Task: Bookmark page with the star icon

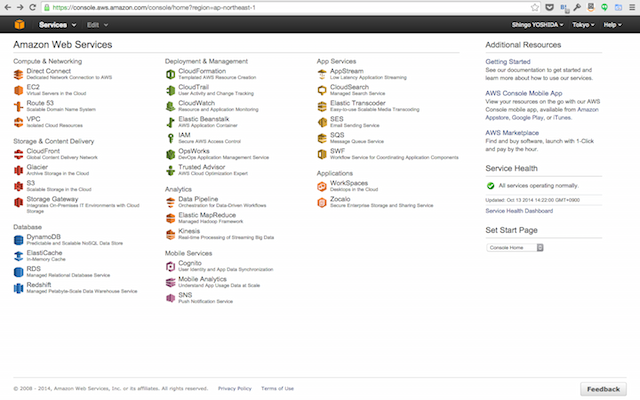Action: [535, 7]
